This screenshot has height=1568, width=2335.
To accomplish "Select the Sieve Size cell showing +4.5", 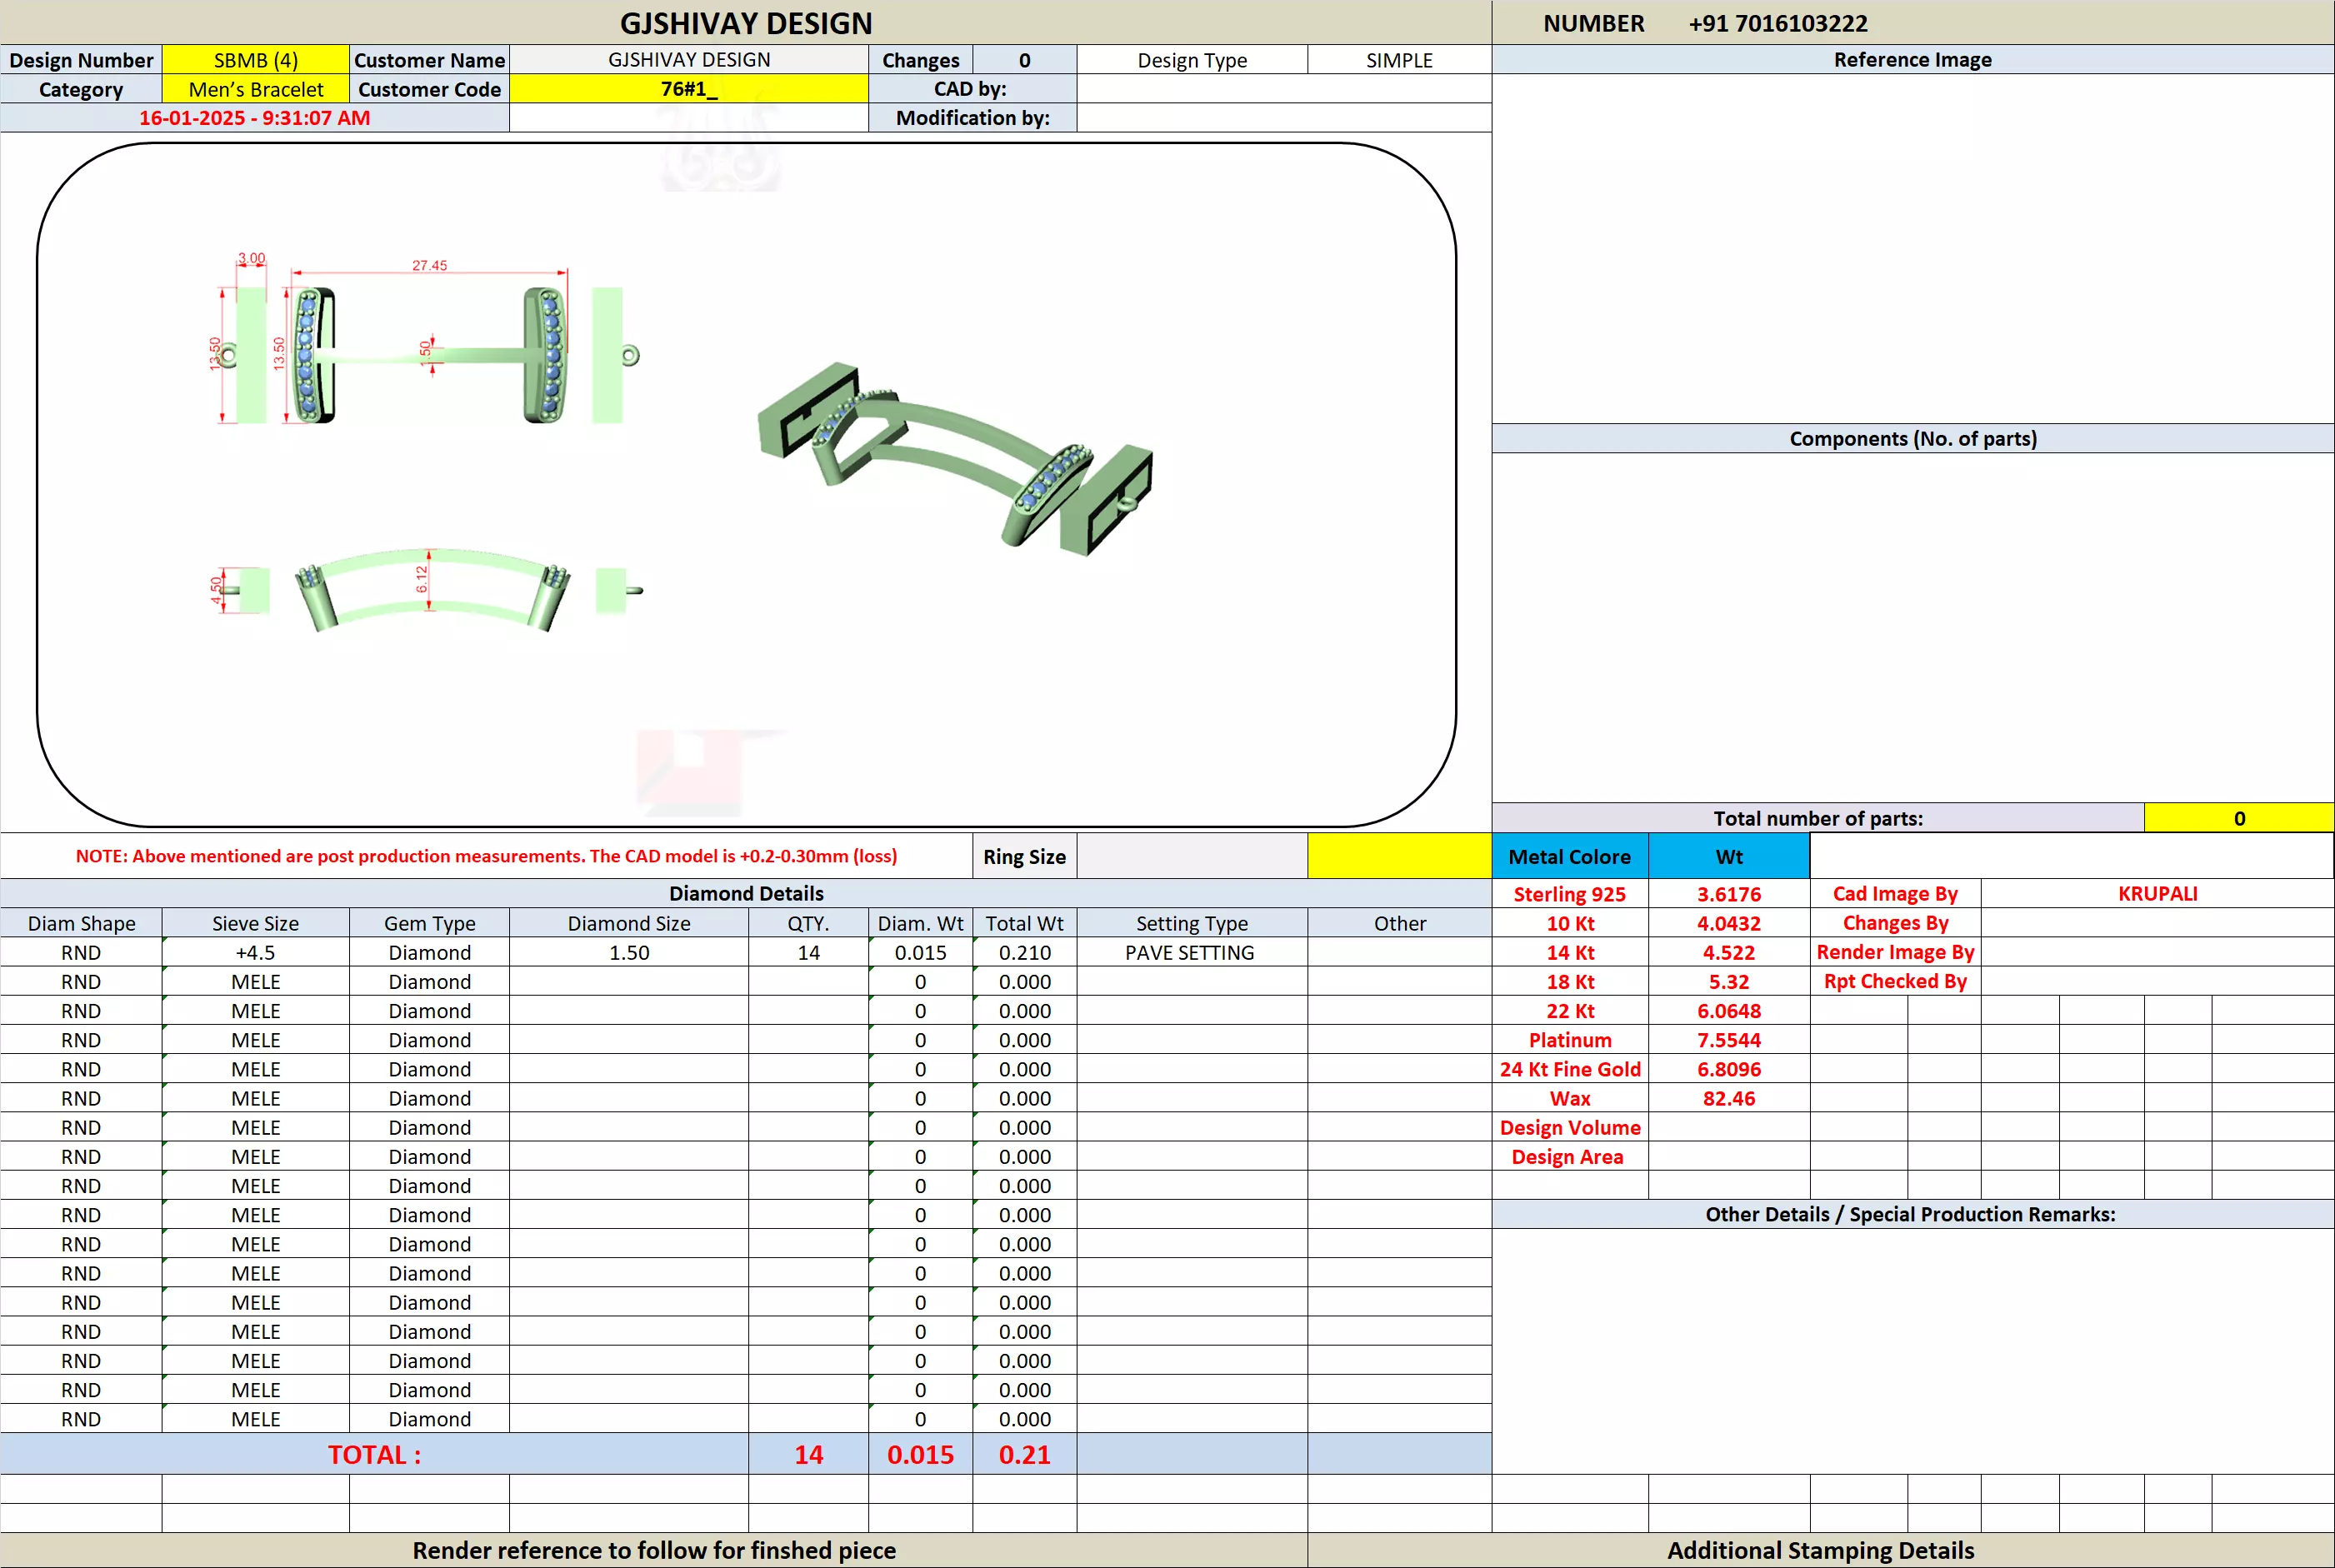I will 255,952.
